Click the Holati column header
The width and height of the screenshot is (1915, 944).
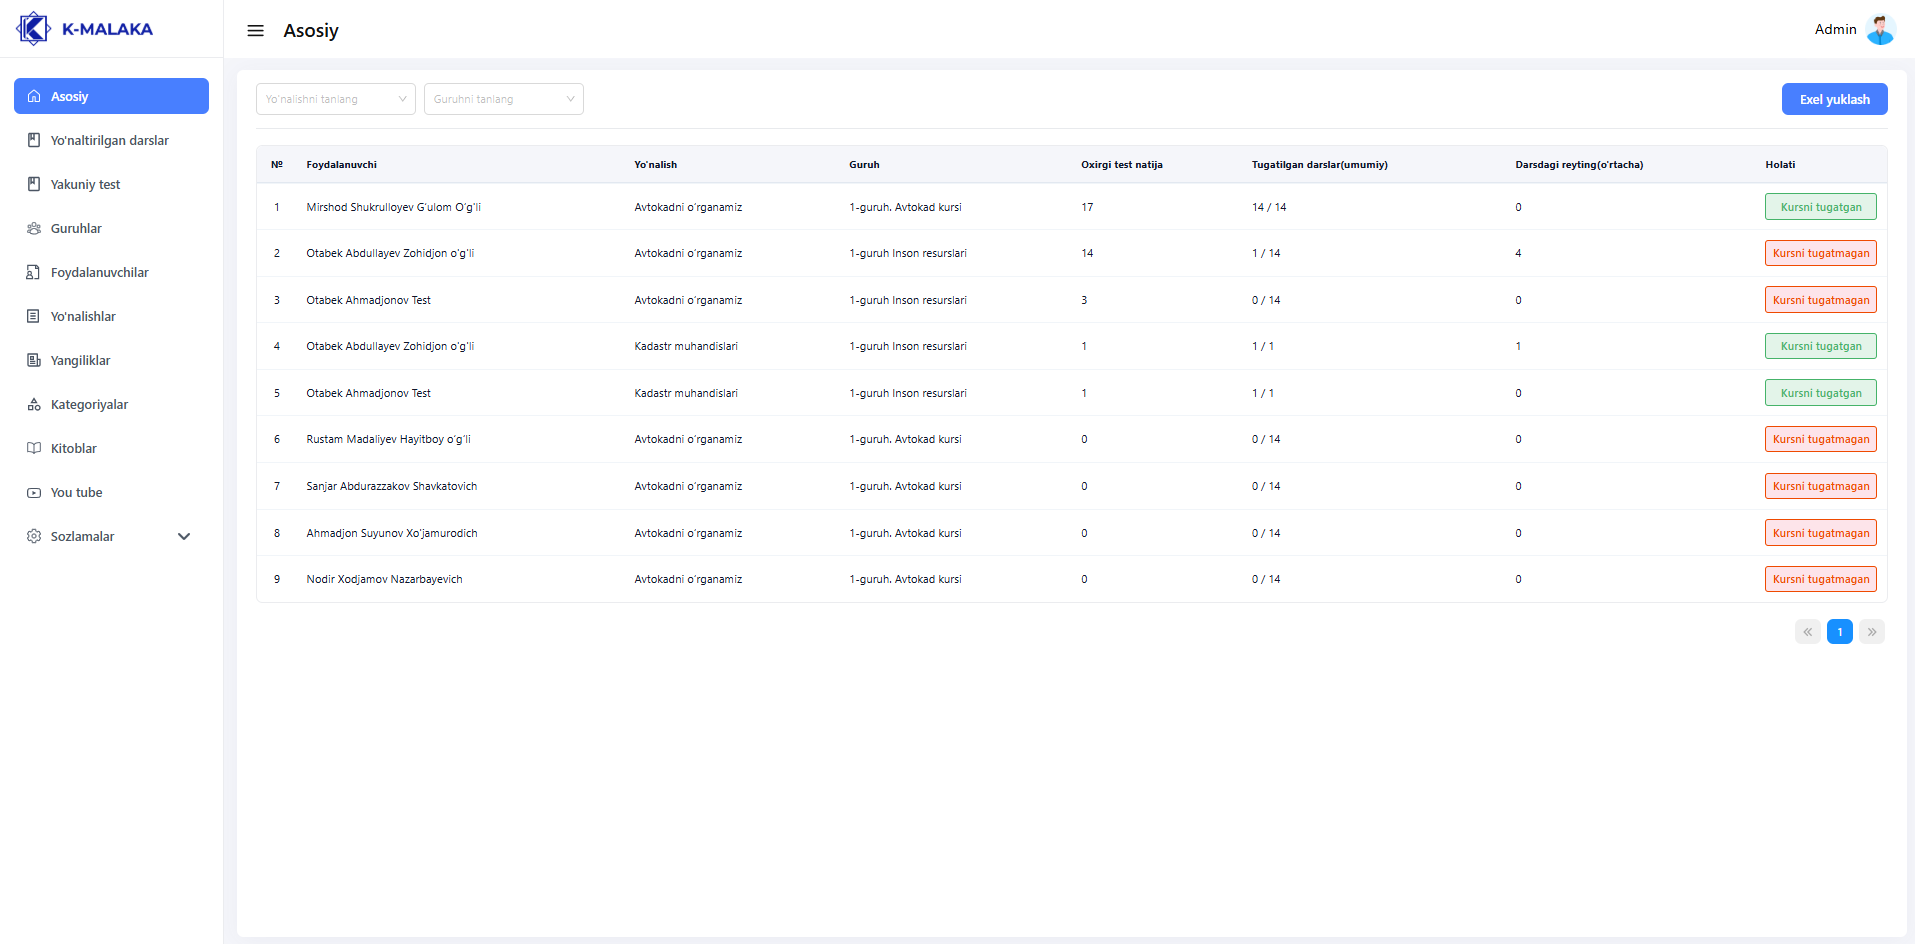[1780, 165]
